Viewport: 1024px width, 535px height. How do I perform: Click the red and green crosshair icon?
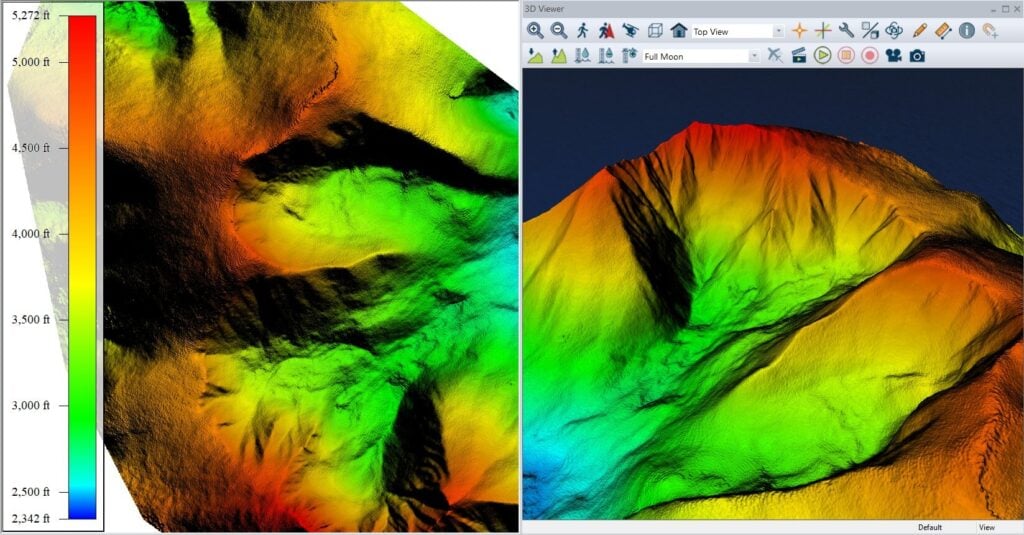pyautogui.click(x=822, y=31)
